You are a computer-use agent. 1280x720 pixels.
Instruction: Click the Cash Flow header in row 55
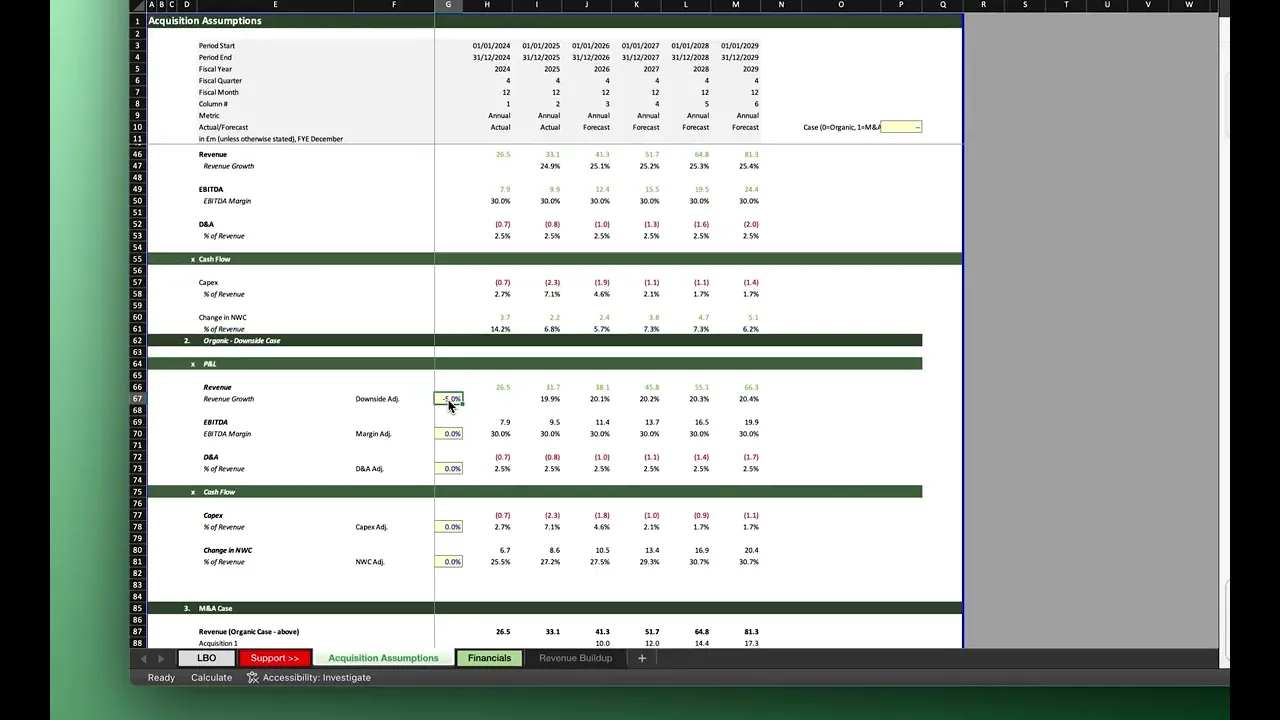coord(214,259)
